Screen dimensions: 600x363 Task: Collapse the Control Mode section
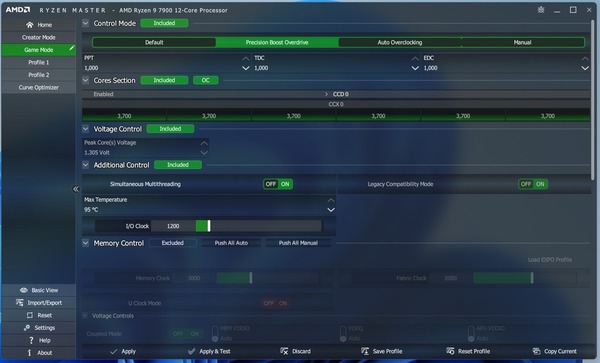(86, 23)
